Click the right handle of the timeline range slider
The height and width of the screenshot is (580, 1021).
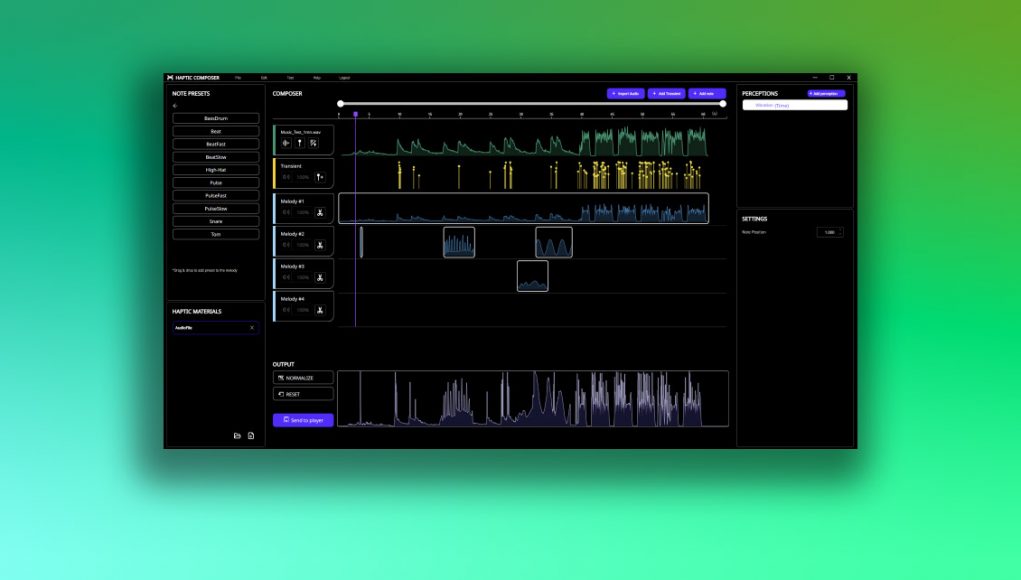[x=723, y=104]
